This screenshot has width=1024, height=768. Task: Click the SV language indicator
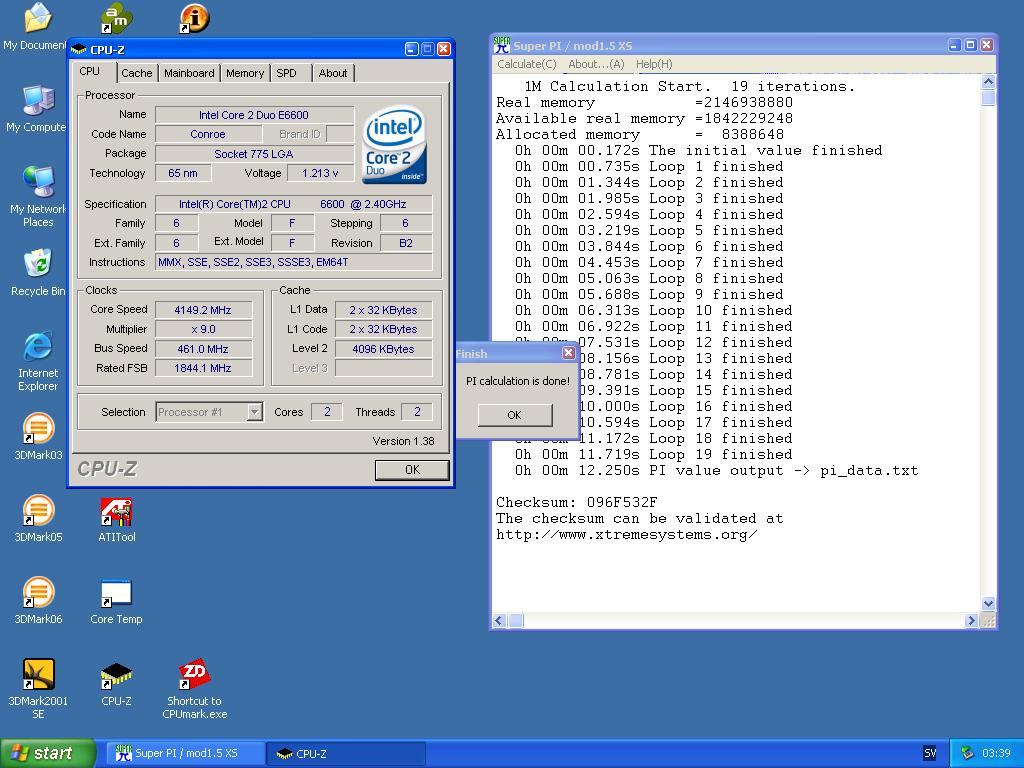pyautogui.click(x=930, y=753)
